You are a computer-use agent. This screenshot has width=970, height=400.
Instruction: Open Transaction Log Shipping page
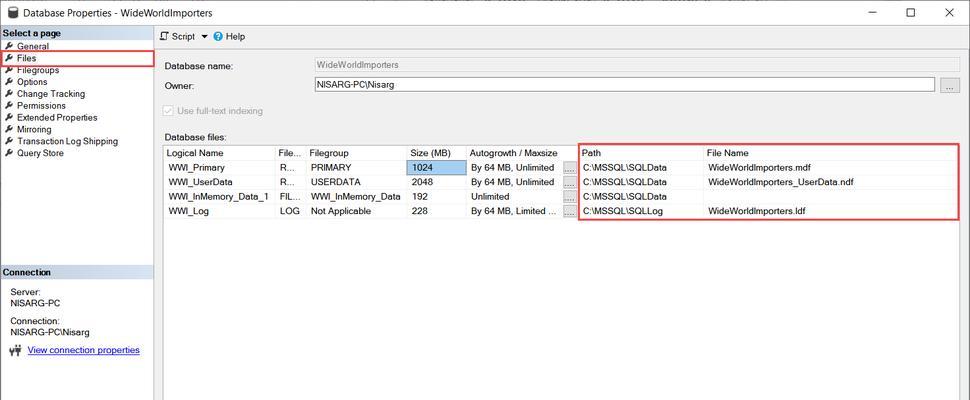[67, 141]
